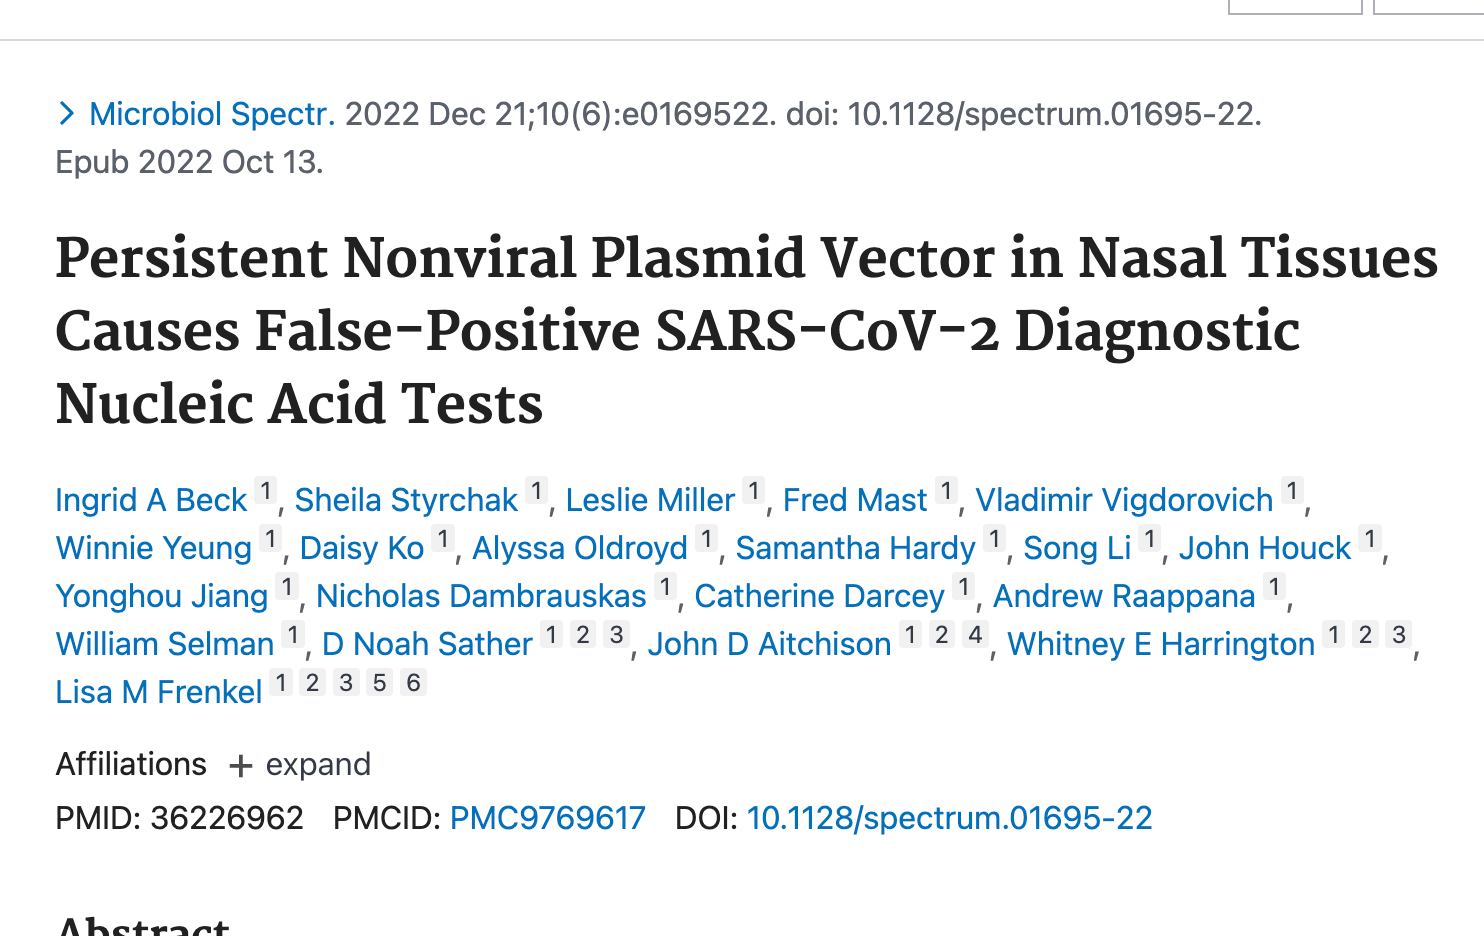Click affiliation 5 badge after Lisa M Frenkel
Viewport: 1484px width, 936px height.
click(380, 683)
